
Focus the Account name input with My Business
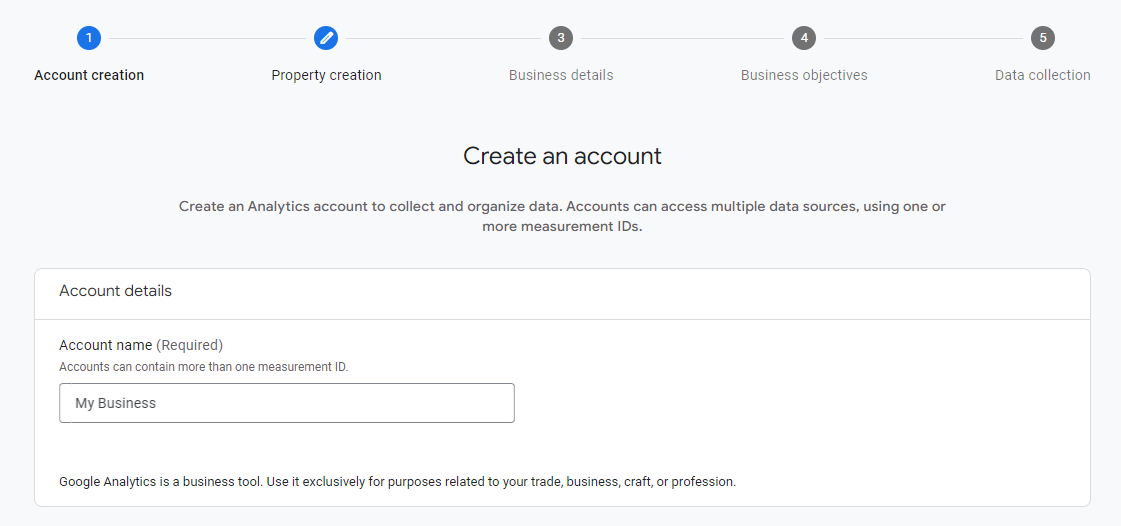[287, 403]
